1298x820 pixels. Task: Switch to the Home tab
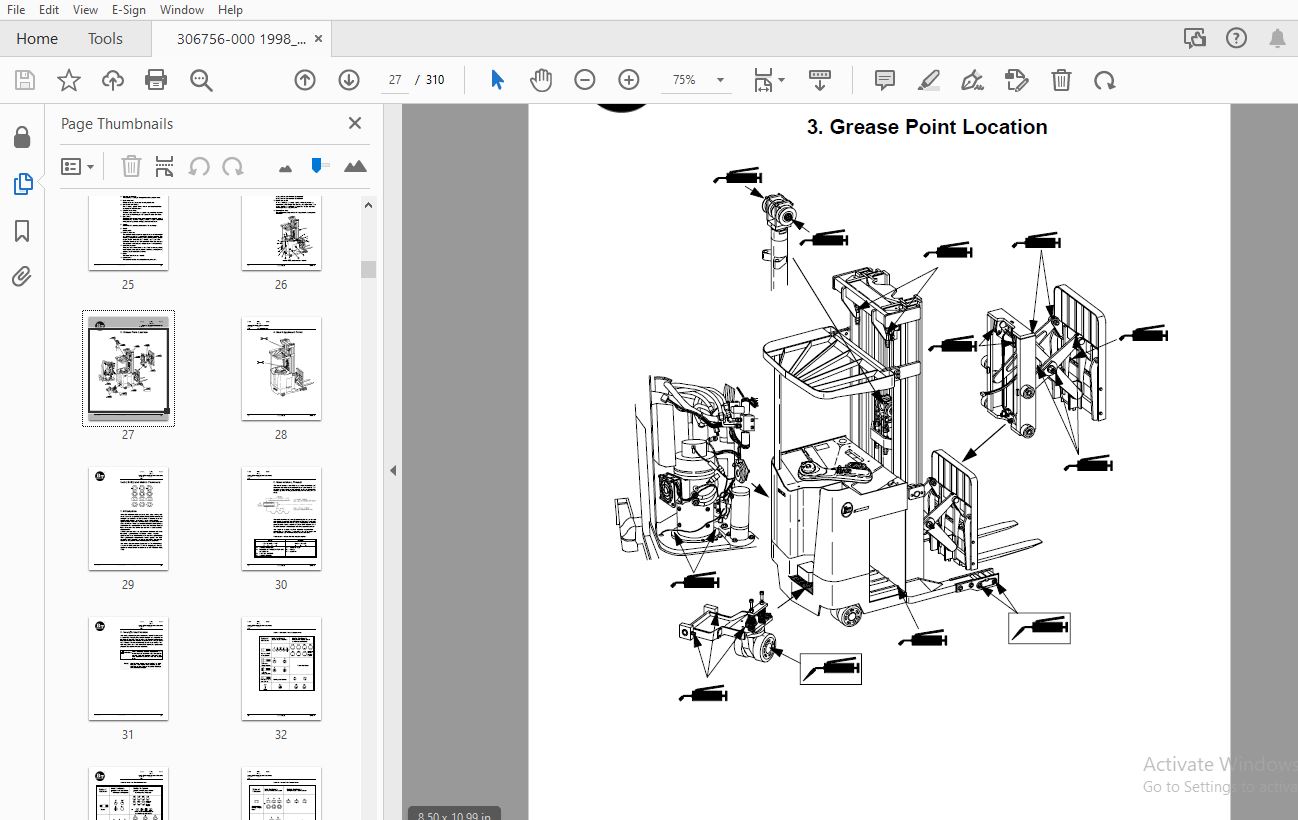click(x=37, y=39)
